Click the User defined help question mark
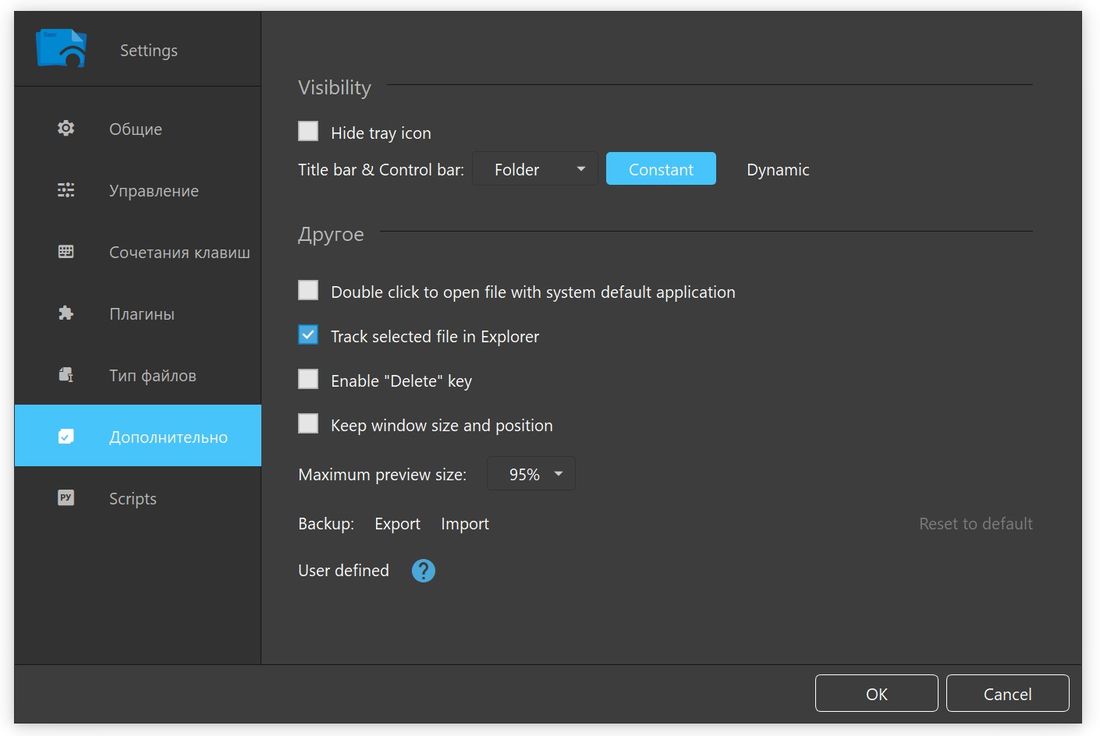The height and width of the screenshot is (736, 1100). coord(423,570)
